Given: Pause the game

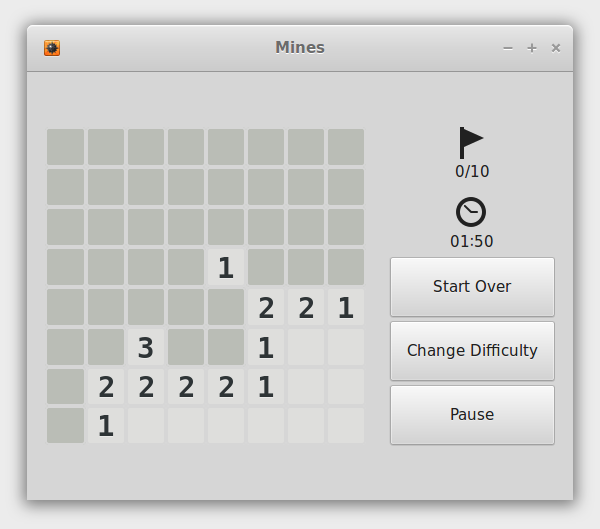Looking at the screenshot, I should point(472,414).
